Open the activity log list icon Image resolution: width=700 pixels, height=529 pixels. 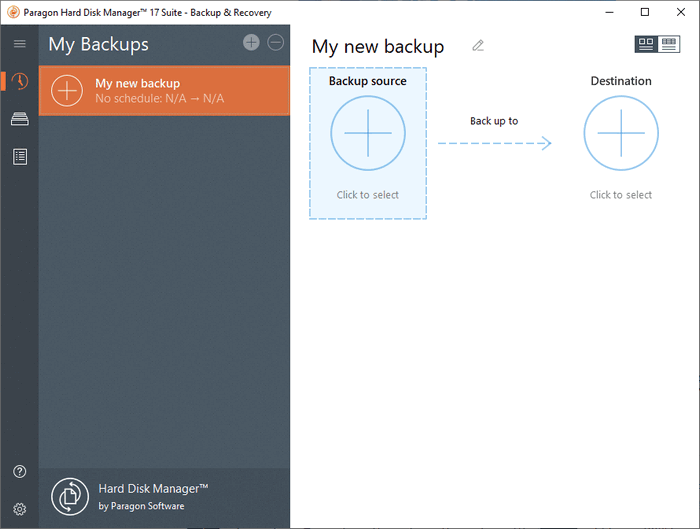click(20, 157)
